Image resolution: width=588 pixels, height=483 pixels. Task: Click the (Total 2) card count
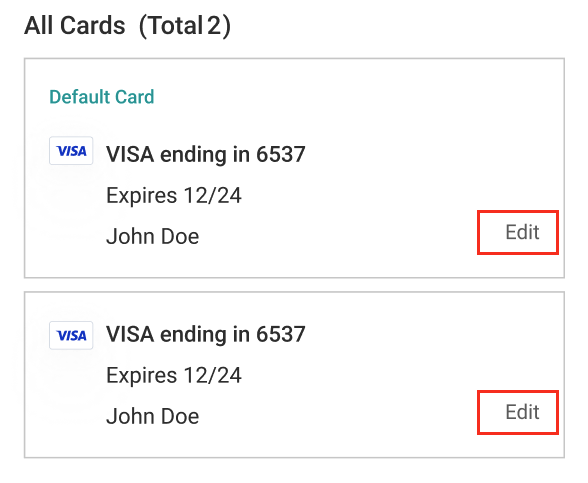point(184,26)
